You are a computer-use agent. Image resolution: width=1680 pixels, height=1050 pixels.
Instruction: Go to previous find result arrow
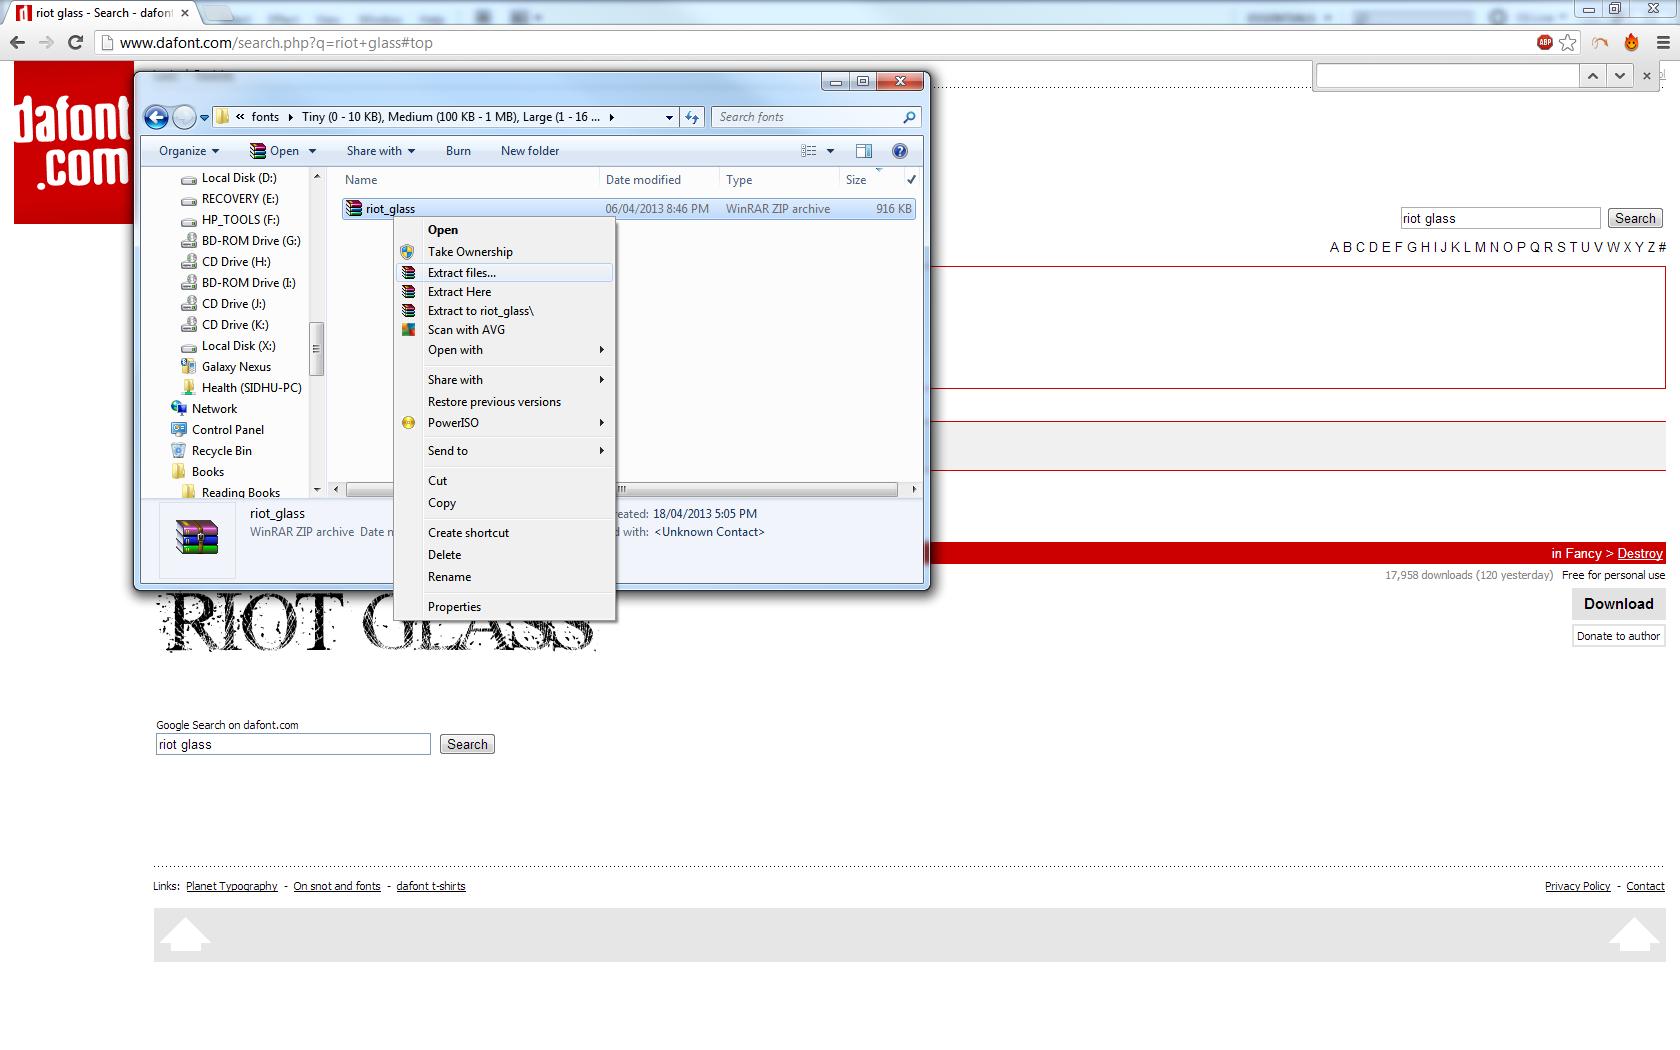[x=1592, y=76]
